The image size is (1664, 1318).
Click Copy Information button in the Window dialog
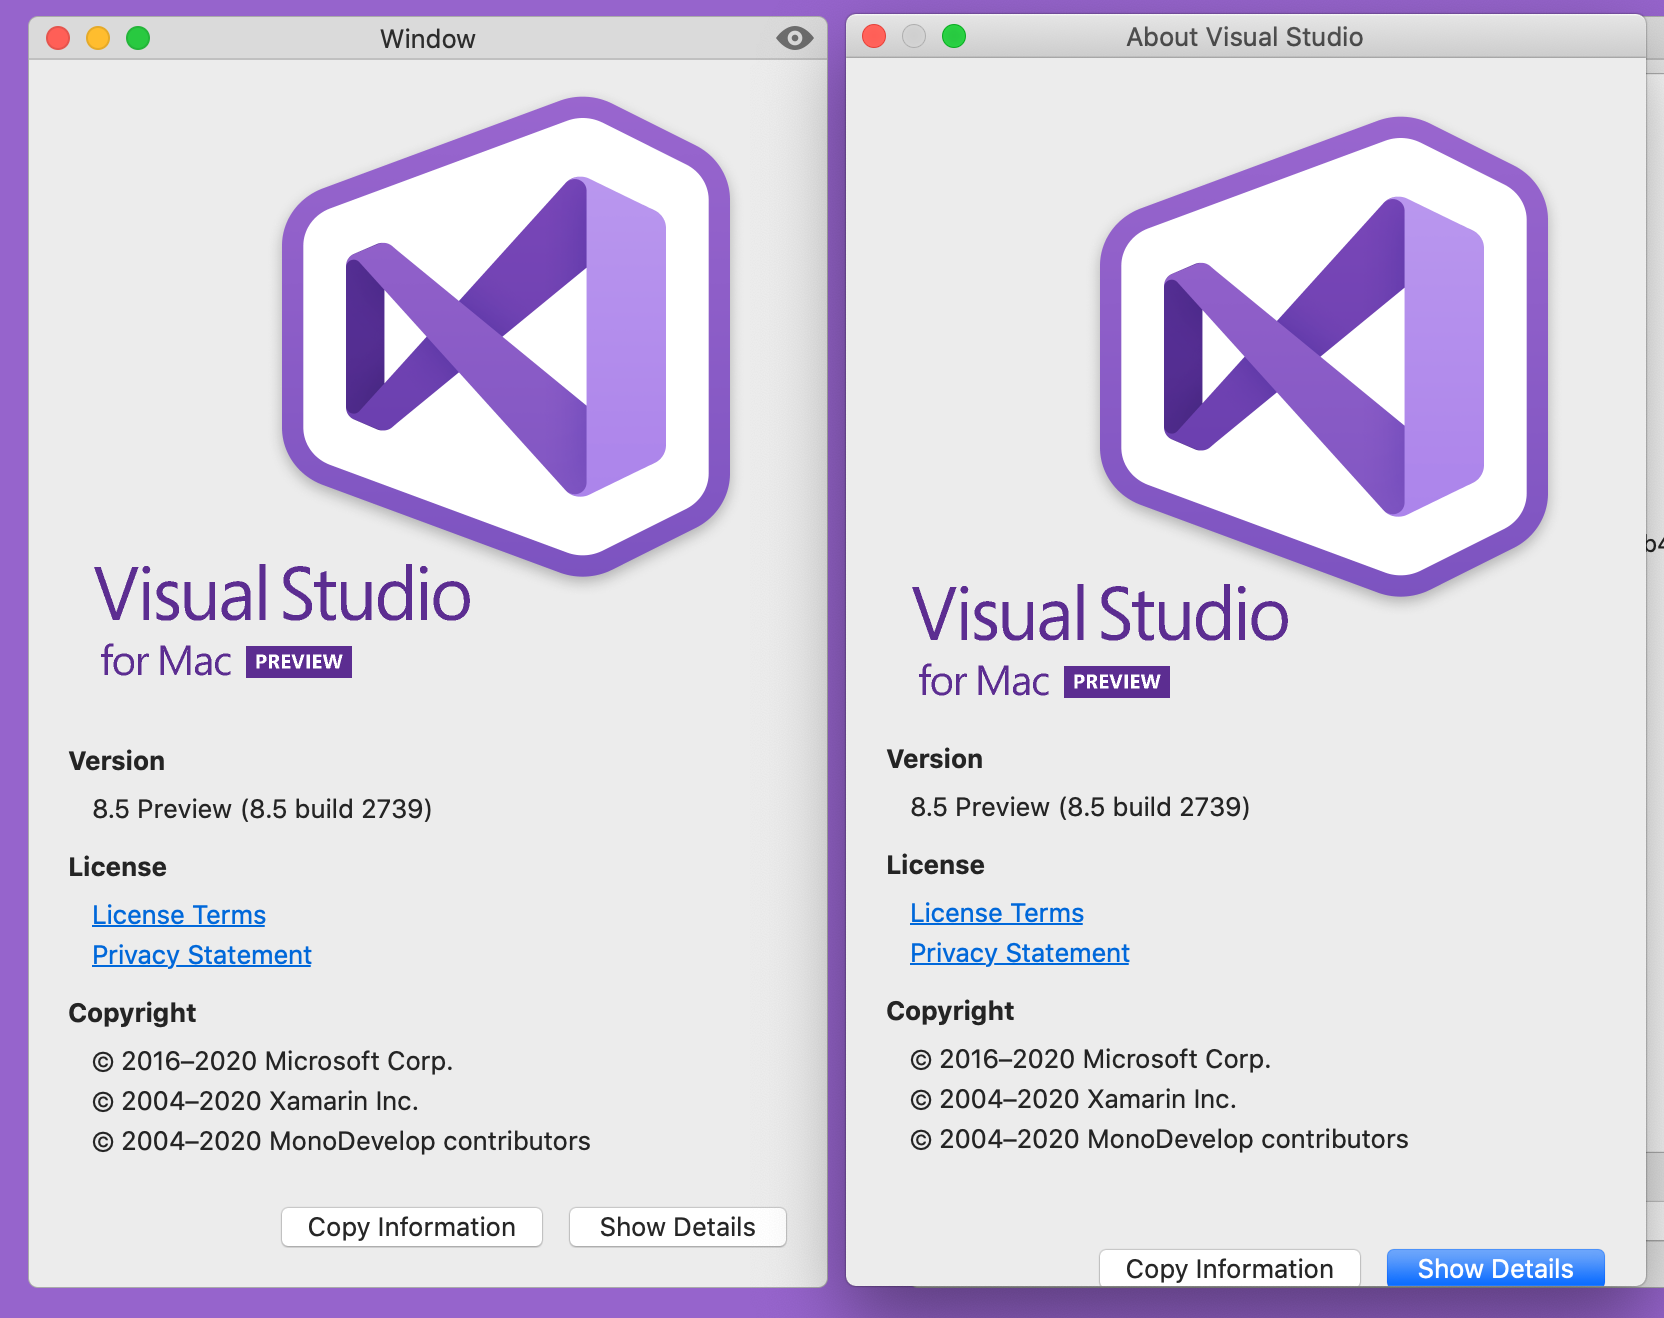click(412, 1227)
